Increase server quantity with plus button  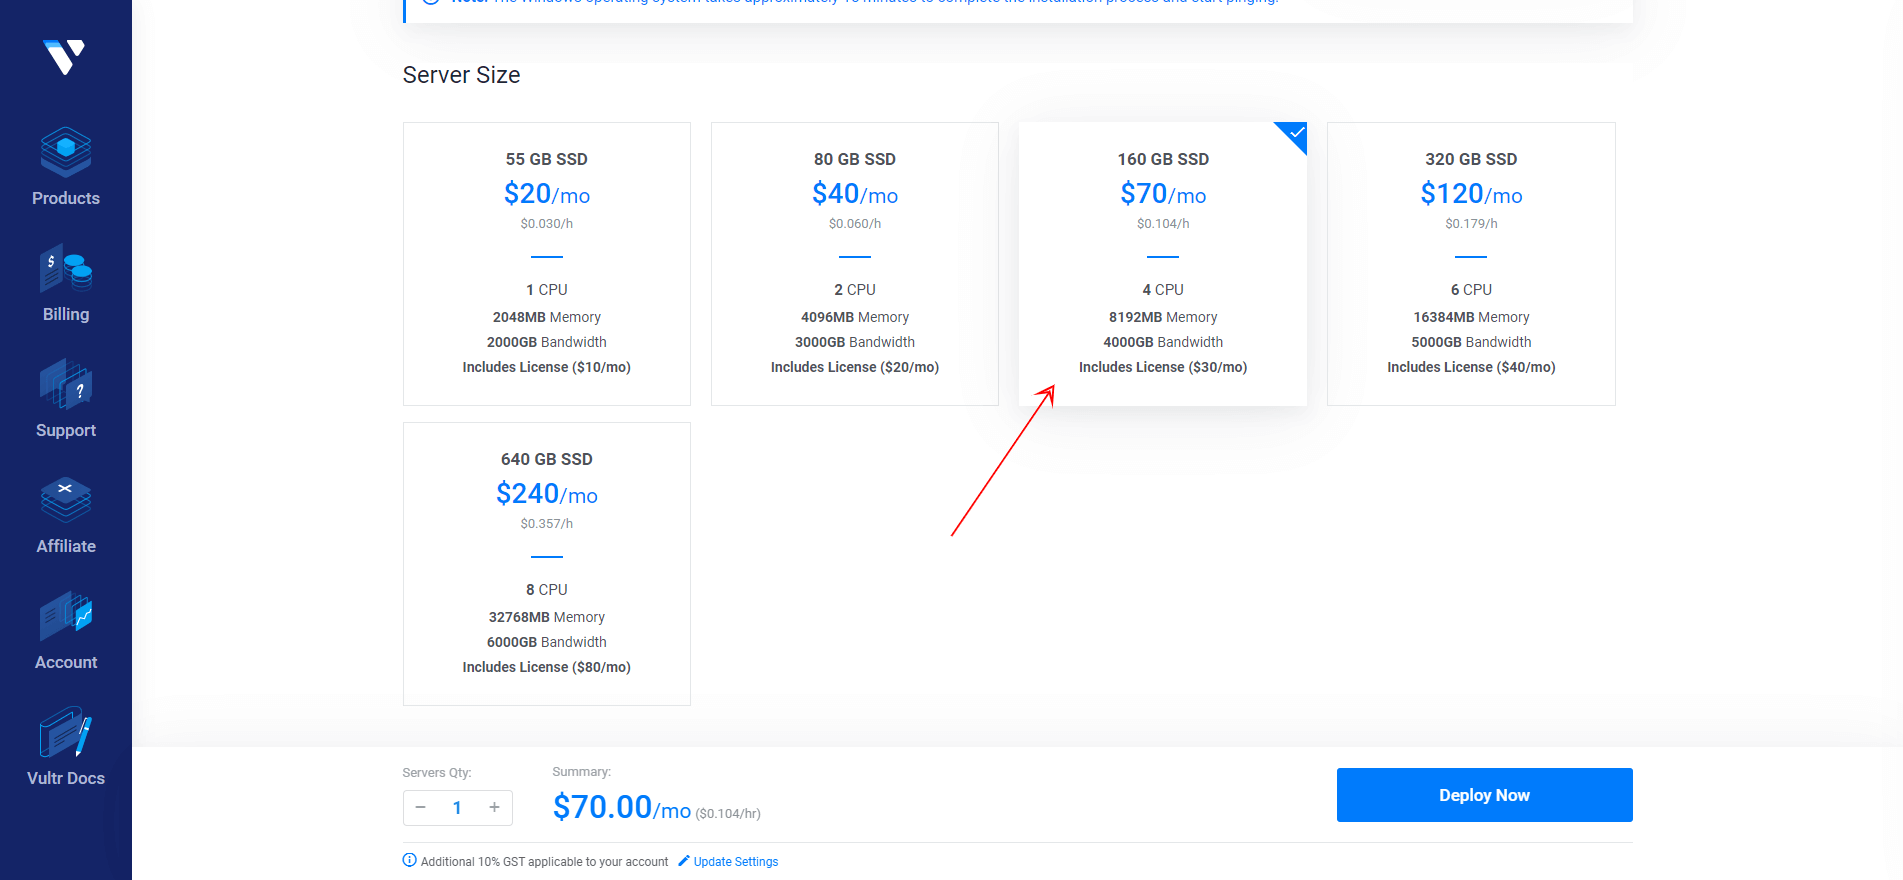point(494,807)
